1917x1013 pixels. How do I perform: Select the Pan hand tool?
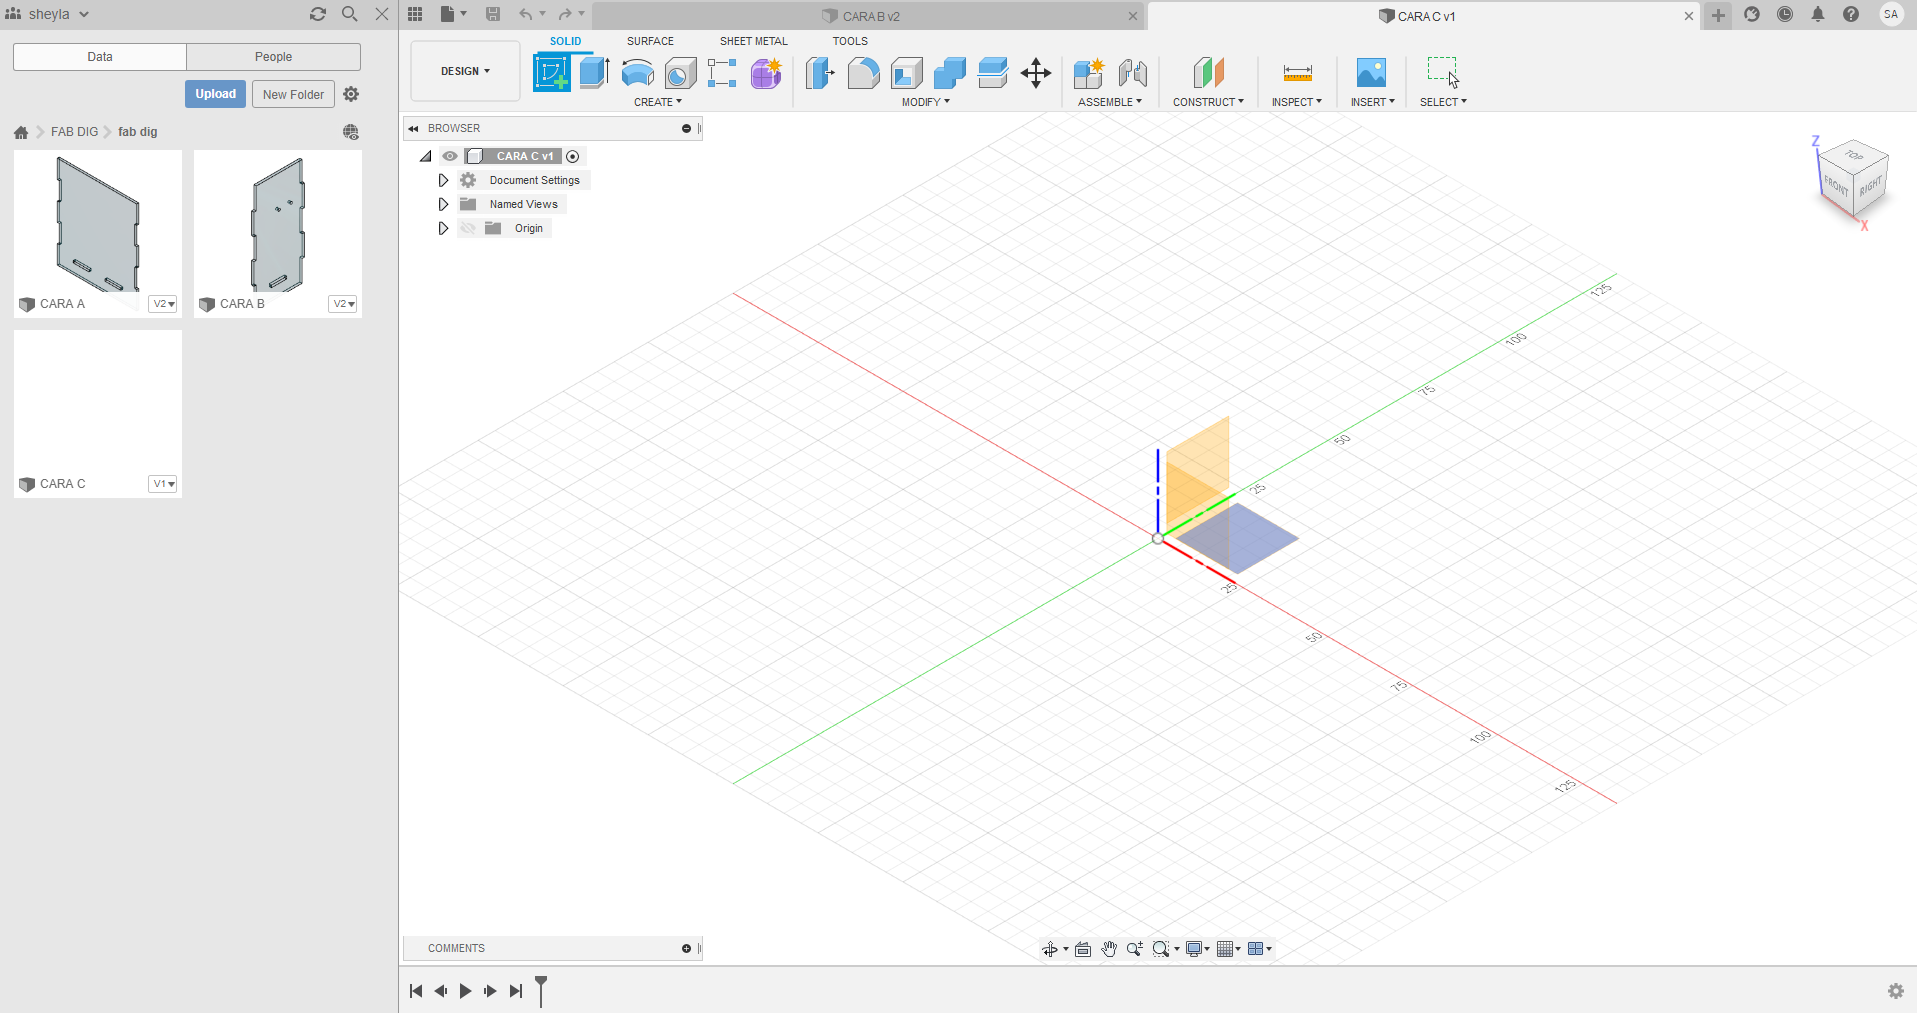coord(1109,949)
